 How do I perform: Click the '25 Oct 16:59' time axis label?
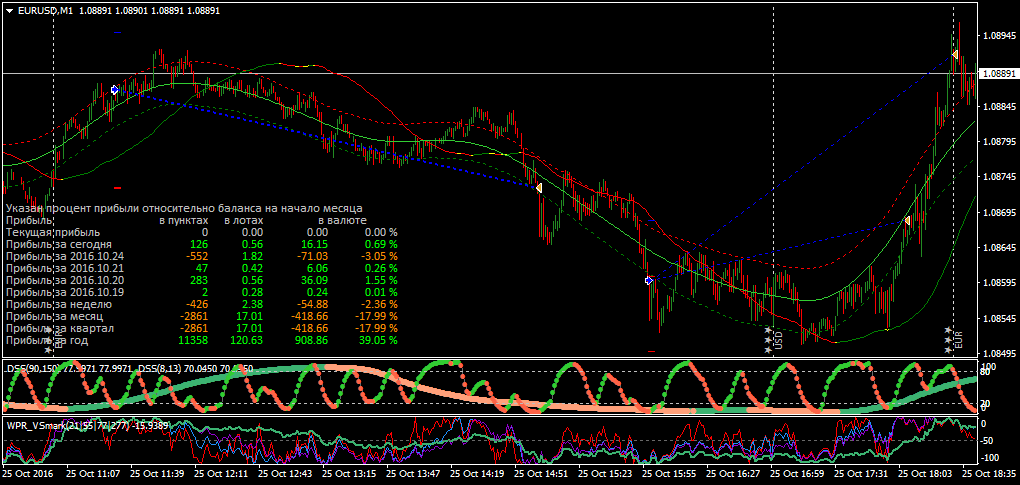point(798,475)
